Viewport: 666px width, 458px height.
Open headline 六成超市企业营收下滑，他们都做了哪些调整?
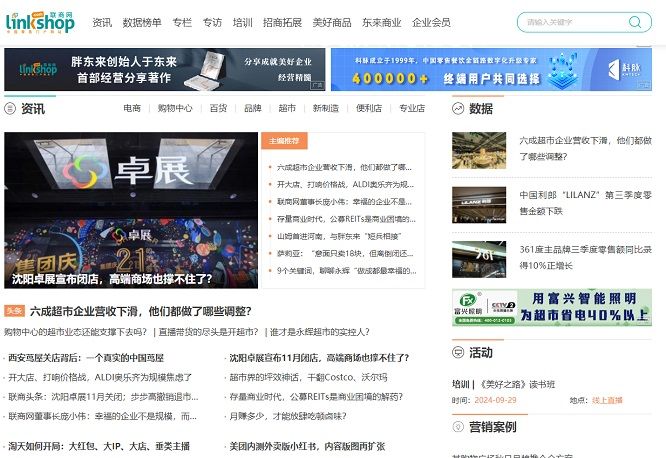pyautogui.click(x=141, y=311)
